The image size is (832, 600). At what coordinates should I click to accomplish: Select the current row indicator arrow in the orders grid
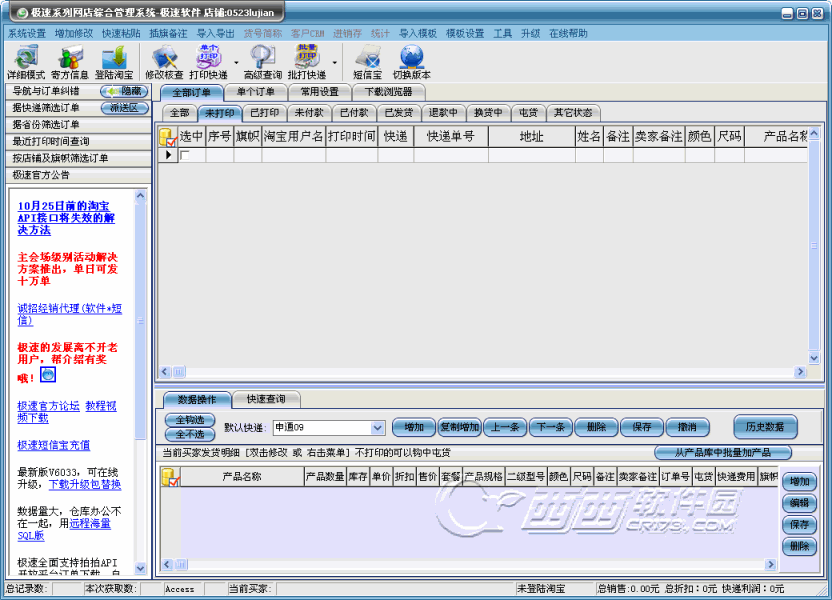pyautogui.click(x=168, y=155)
